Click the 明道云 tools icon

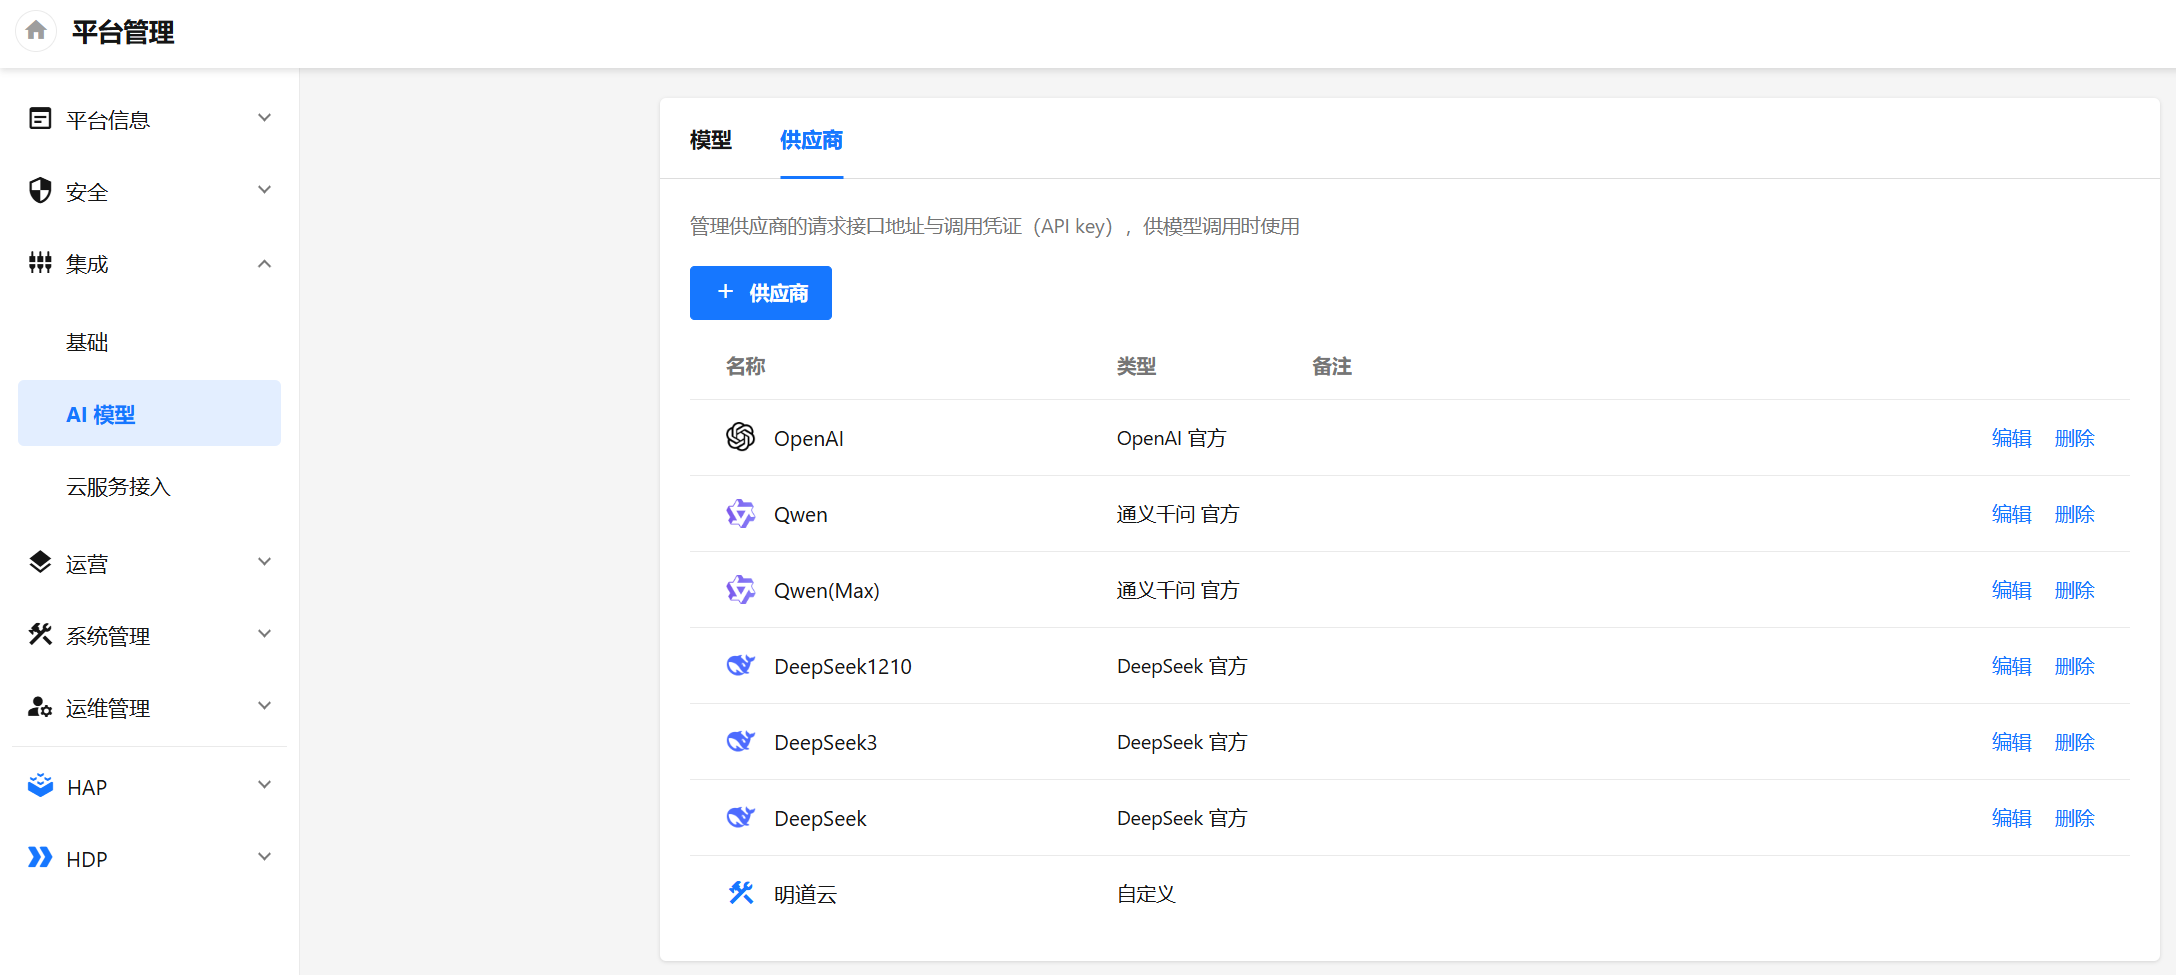tap(740, 892)
